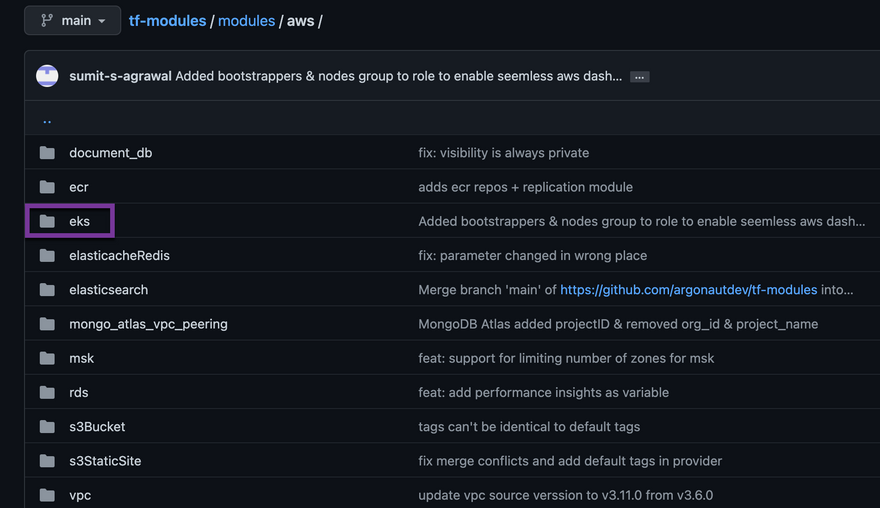The height and width of the screenshot is (508, 880).
Task: Click the rds folder icon
Action: [x=47, y=392]
